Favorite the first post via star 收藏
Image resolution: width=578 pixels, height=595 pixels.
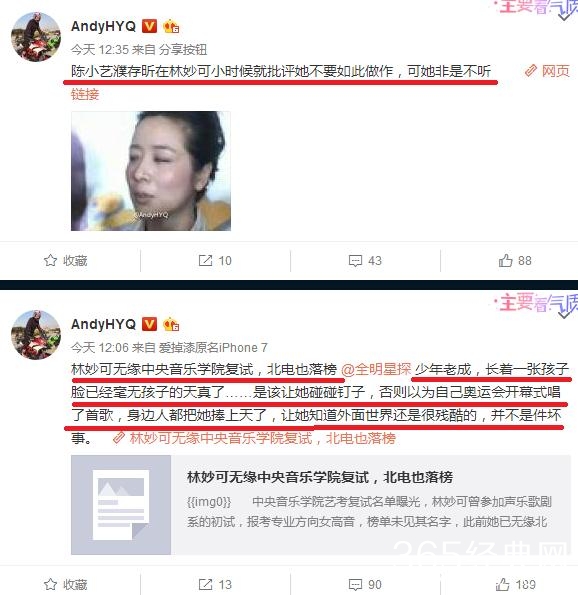coord(65,260)
